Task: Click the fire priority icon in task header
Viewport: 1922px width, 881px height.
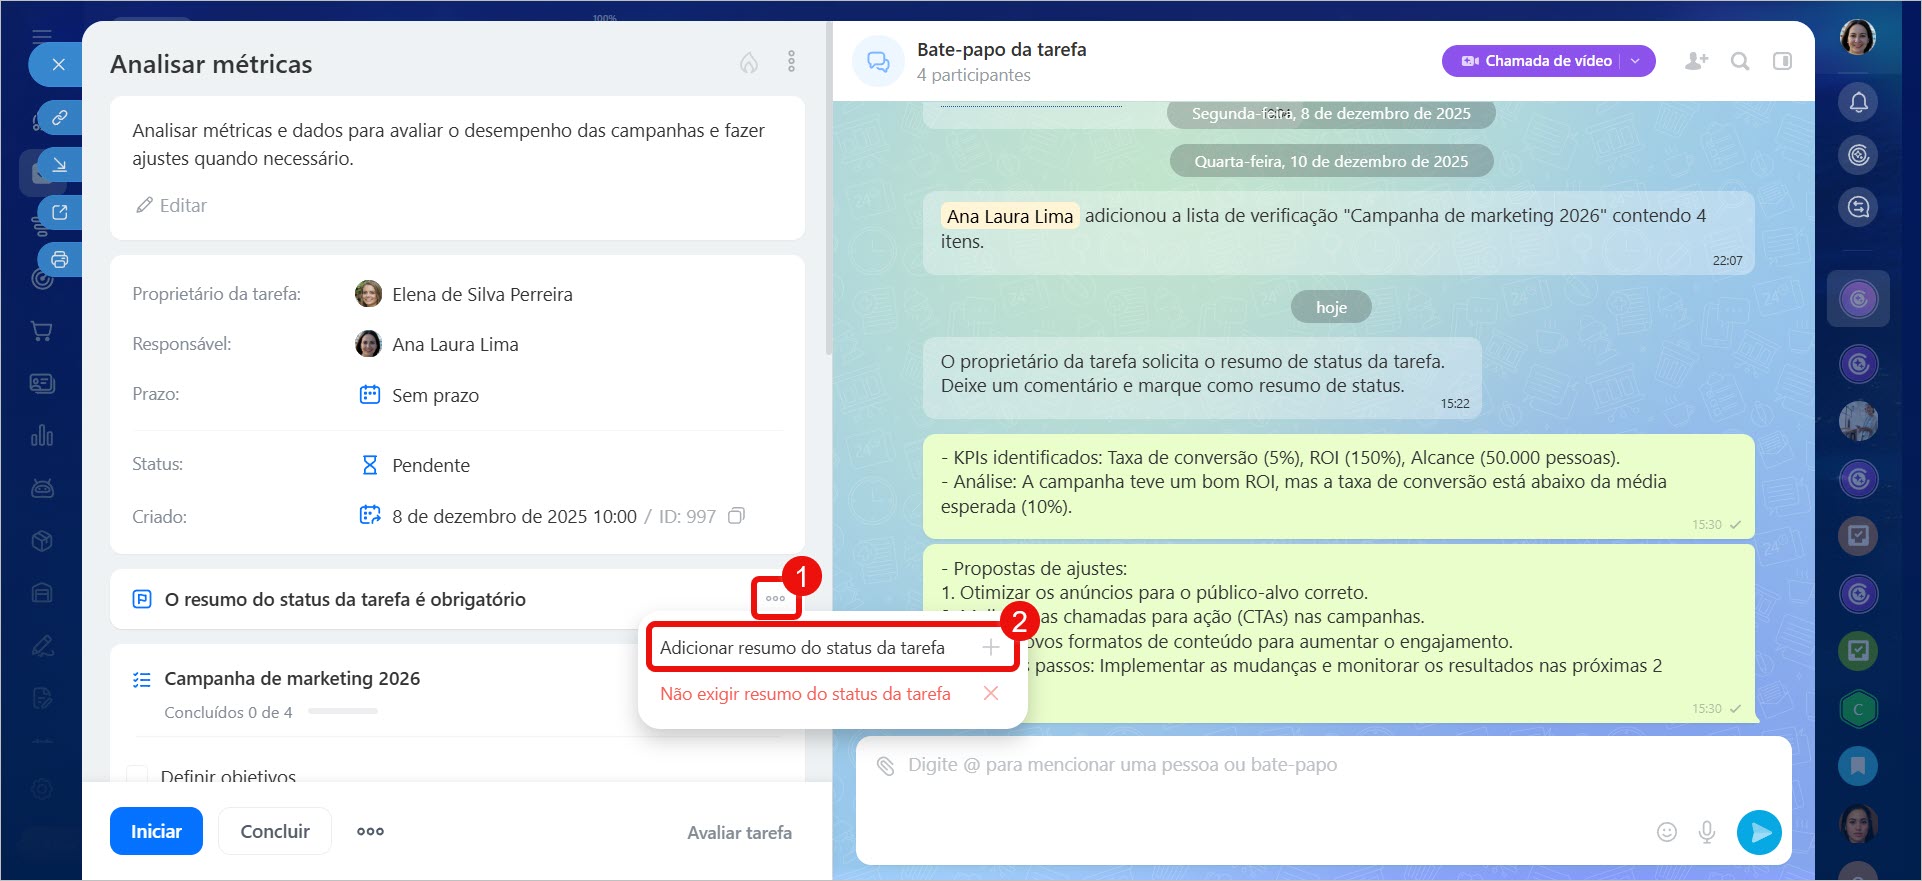Action: (748, 63)
